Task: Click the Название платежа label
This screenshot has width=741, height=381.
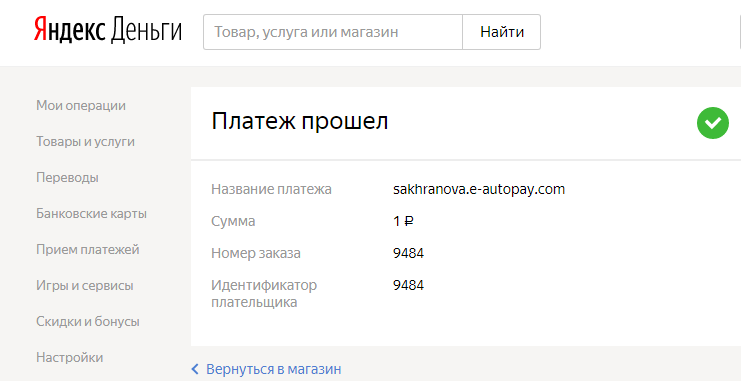Action: (x=271, y=190)
